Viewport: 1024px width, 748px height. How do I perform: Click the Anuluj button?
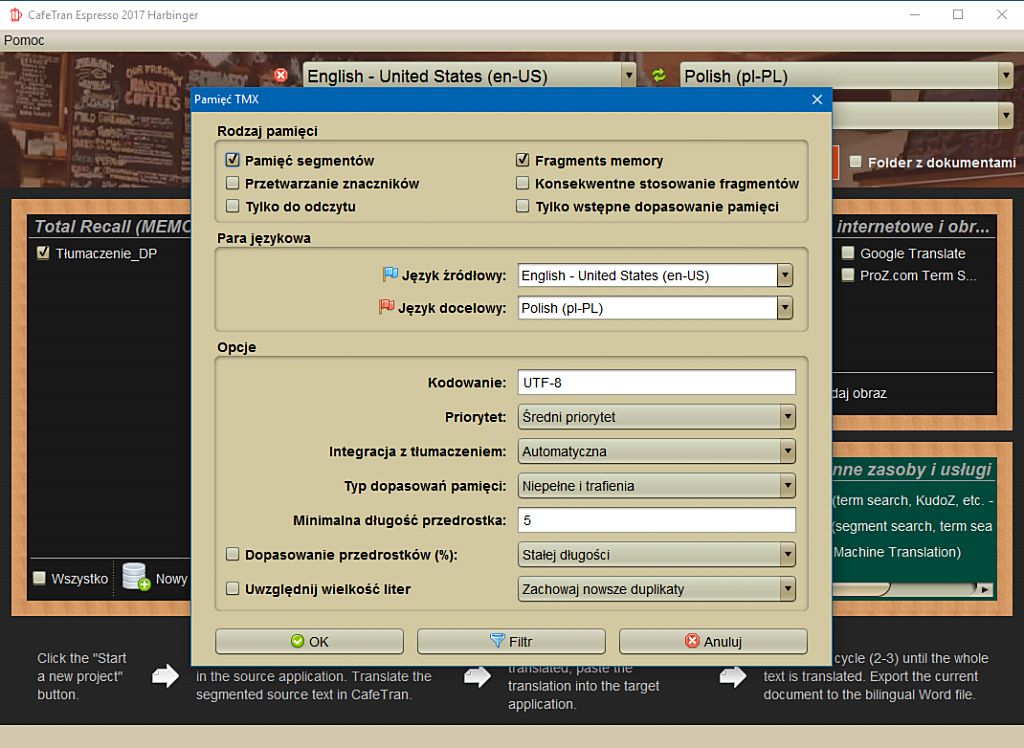click(x=713, y=641)
